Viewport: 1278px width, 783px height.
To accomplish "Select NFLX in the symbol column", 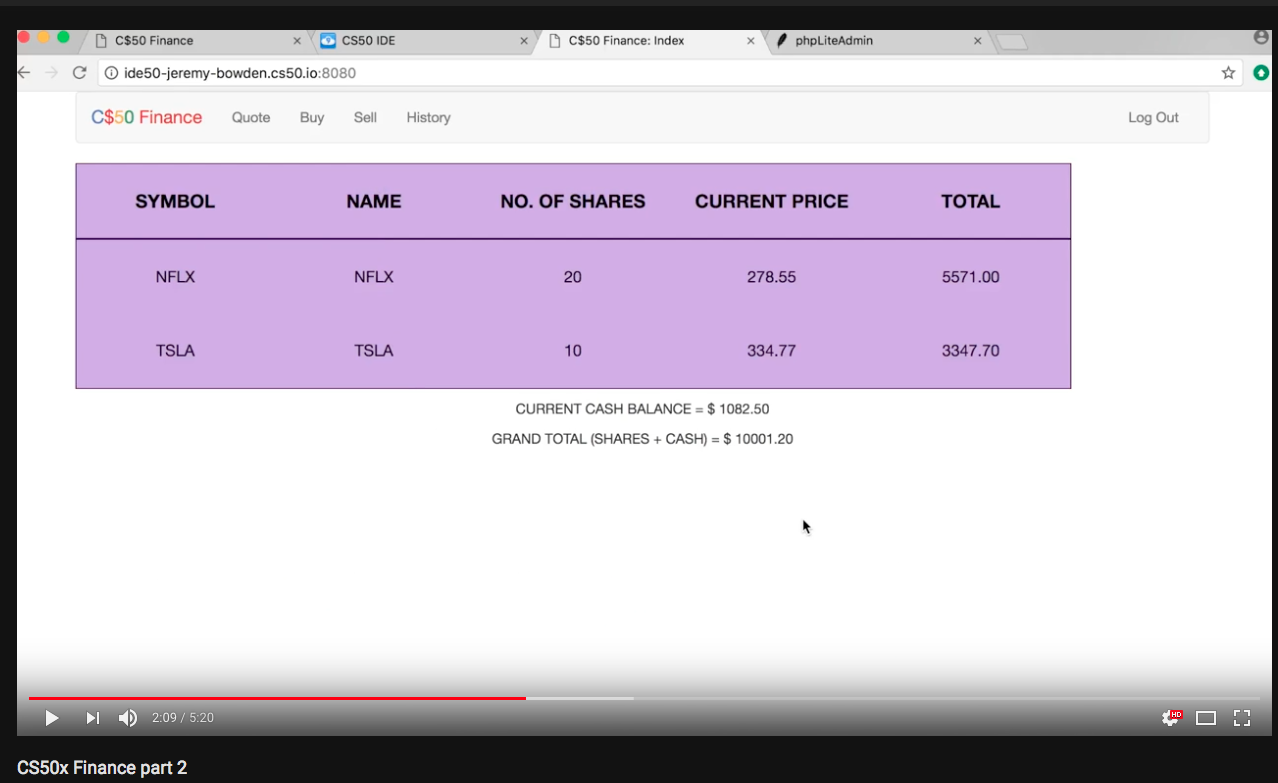I will [x=175, y=277].
